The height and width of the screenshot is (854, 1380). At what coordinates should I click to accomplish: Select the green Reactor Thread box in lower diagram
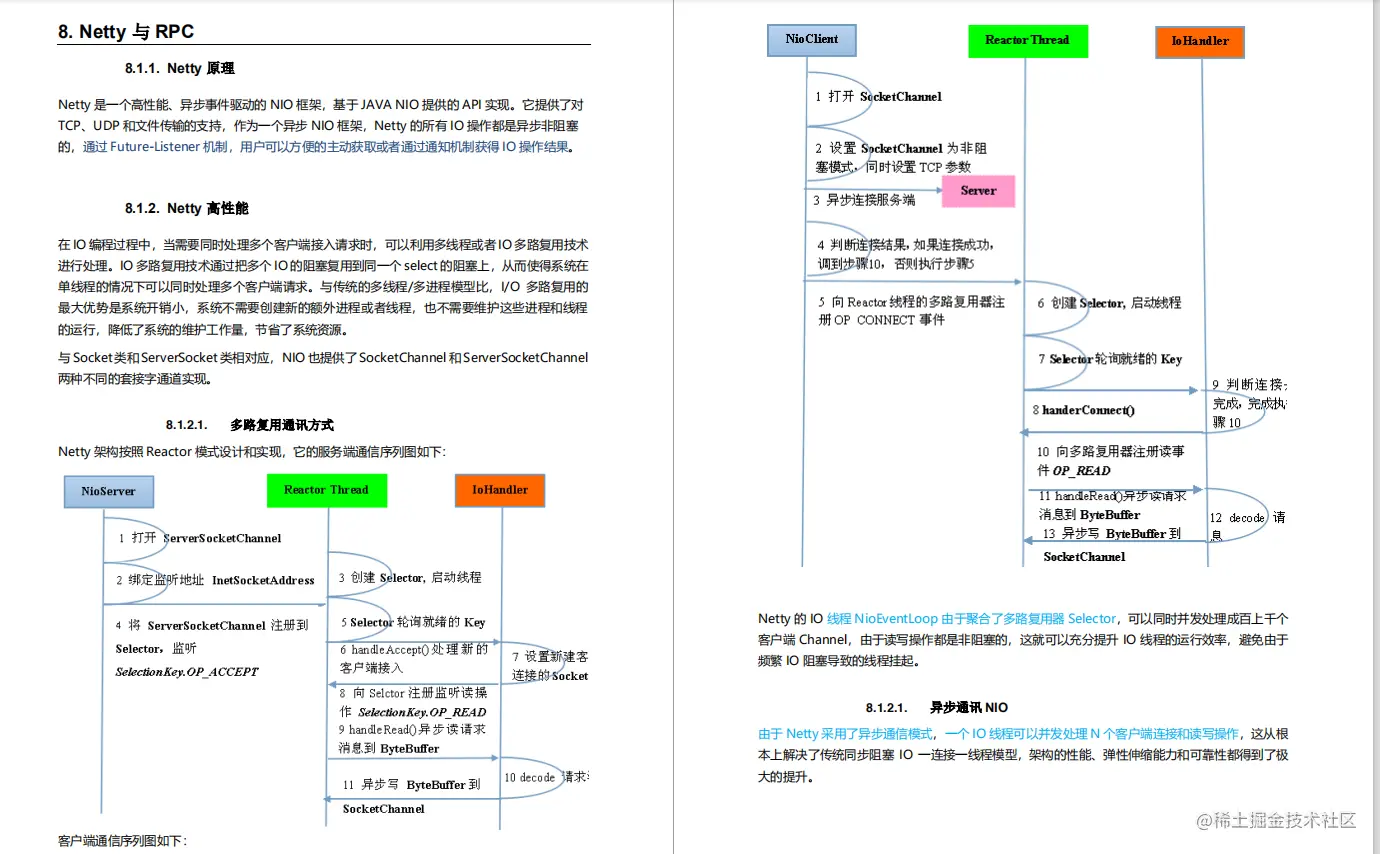(x=326, y=490)
